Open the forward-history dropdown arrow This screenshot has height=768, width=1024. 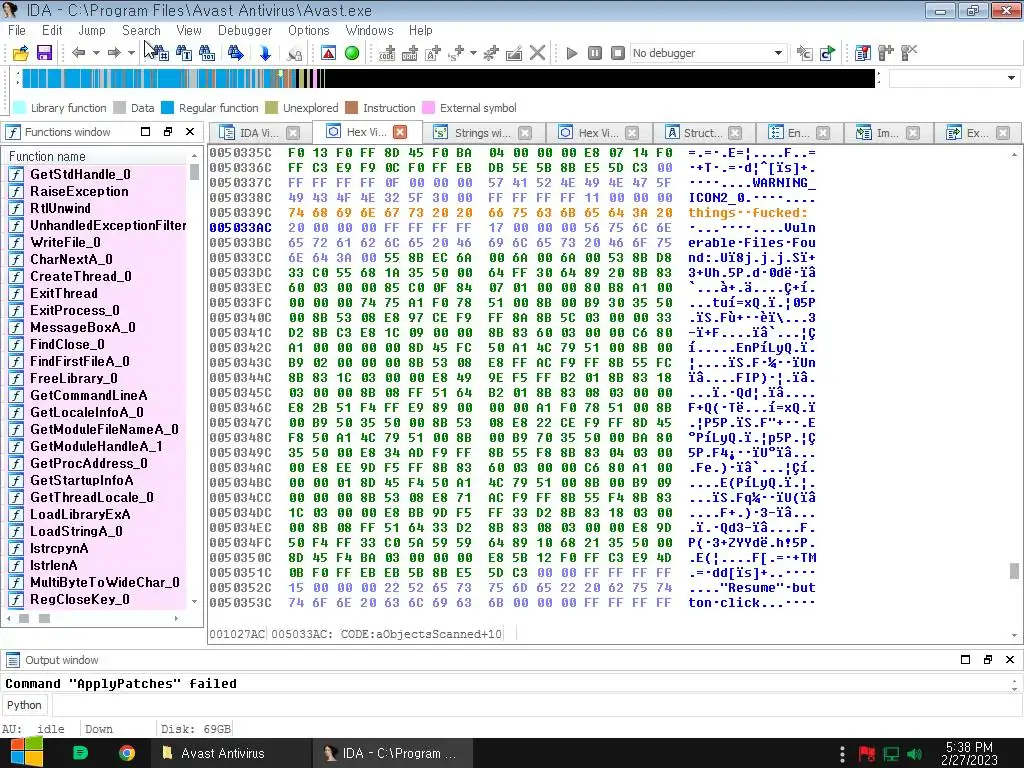(x=131, y=53)
